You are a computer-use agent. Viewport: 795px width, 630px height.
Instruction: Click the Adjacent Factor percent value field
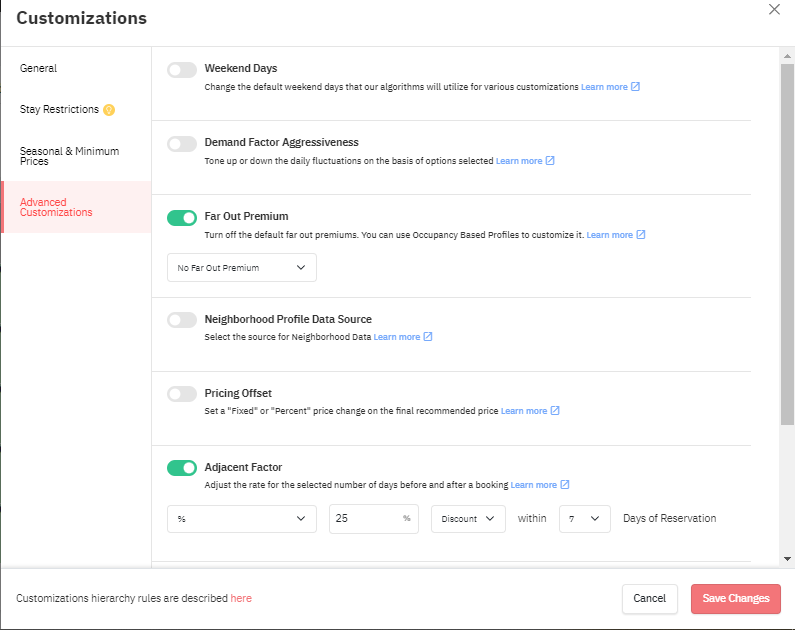tap(374, 518)
